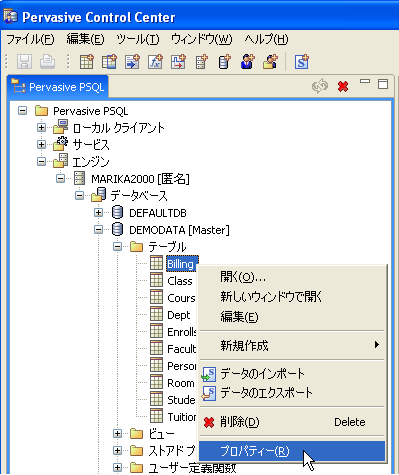
Task: Click the red X delete icon in panel header
Action: click(x=343, y=87)
